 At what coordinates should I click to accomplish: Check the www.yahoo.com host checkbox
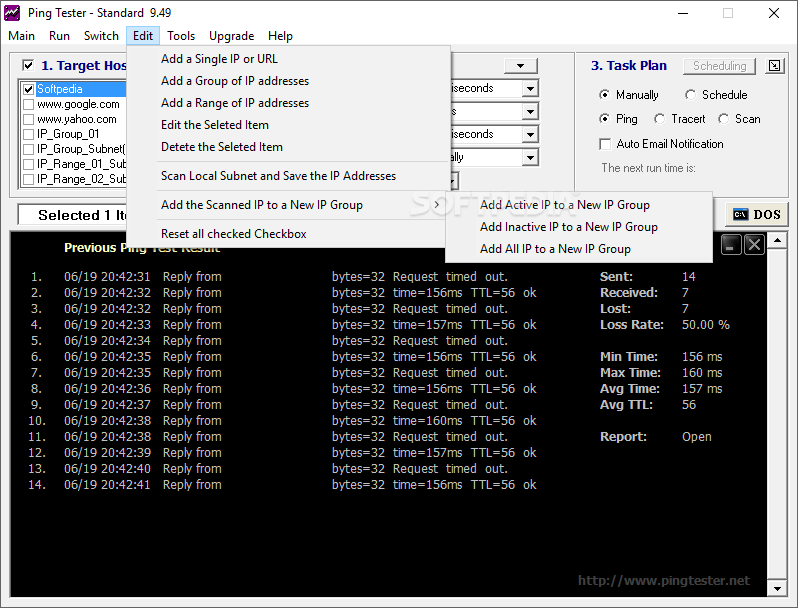(28, 119)
